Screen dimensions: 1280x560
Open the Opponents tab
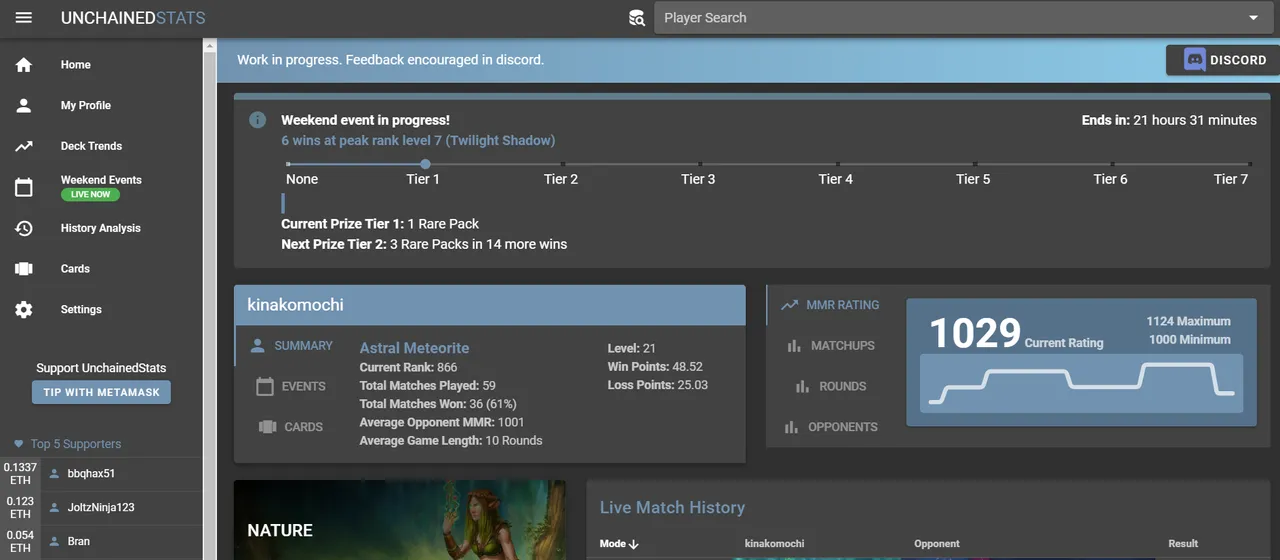[x=831, y=427]
